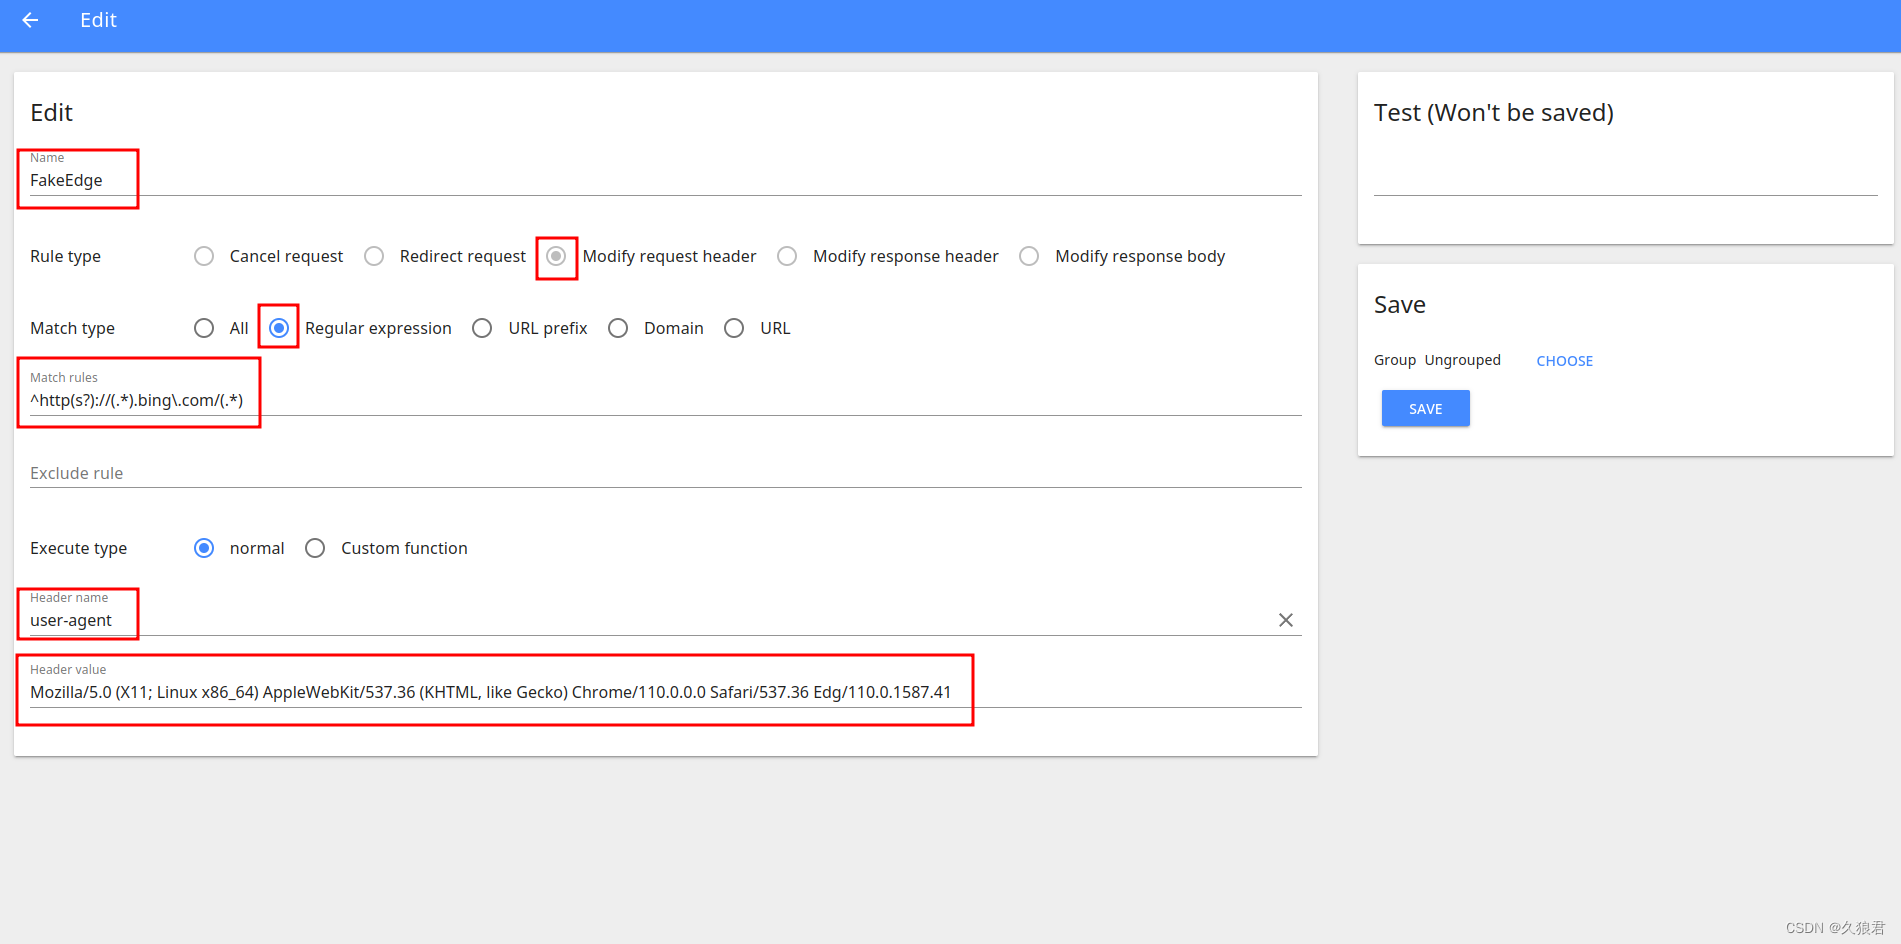Select Redirect request rule type
The width and height of the screenshot is (1901, 944).
(374, 256)
